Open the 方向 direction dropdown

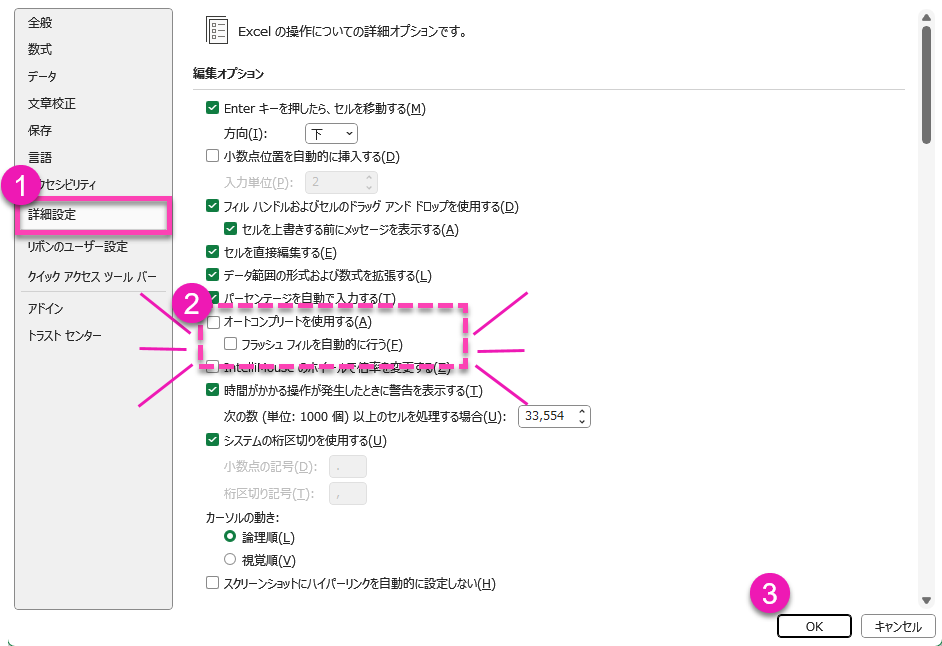coord(331,133)
